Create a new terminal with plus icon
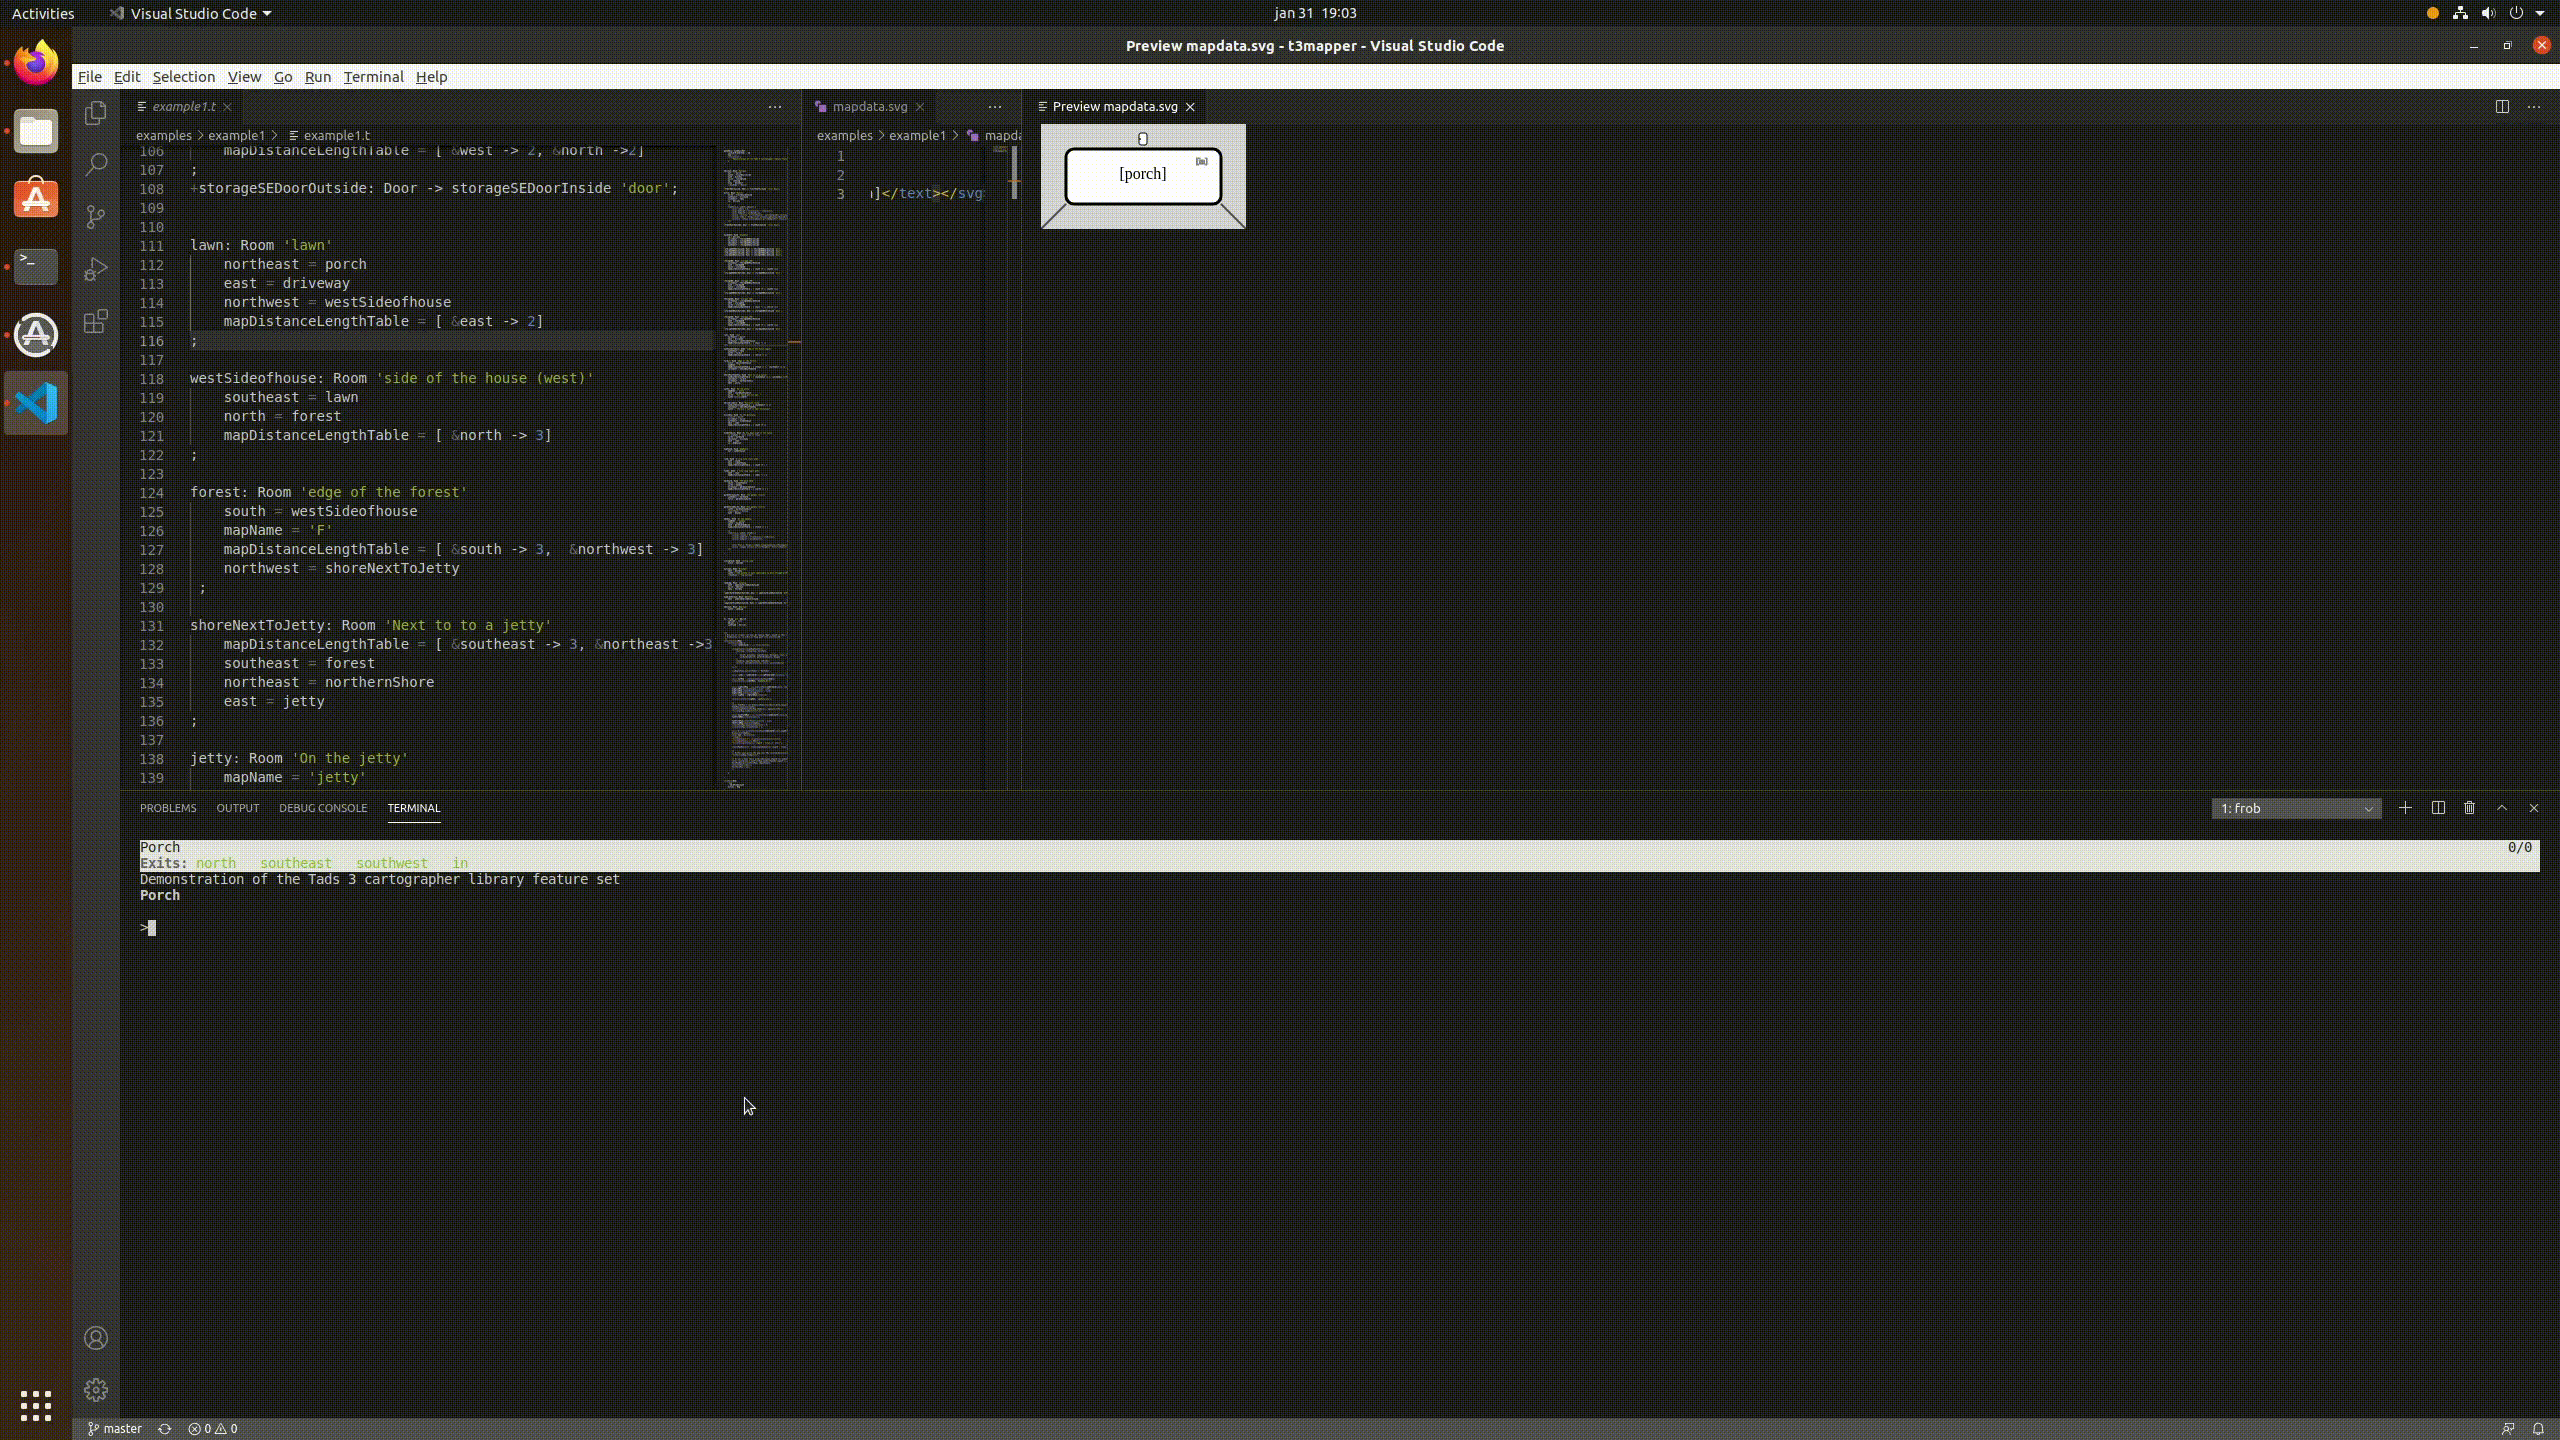 pyautogui.click(x=2405, y=808)
